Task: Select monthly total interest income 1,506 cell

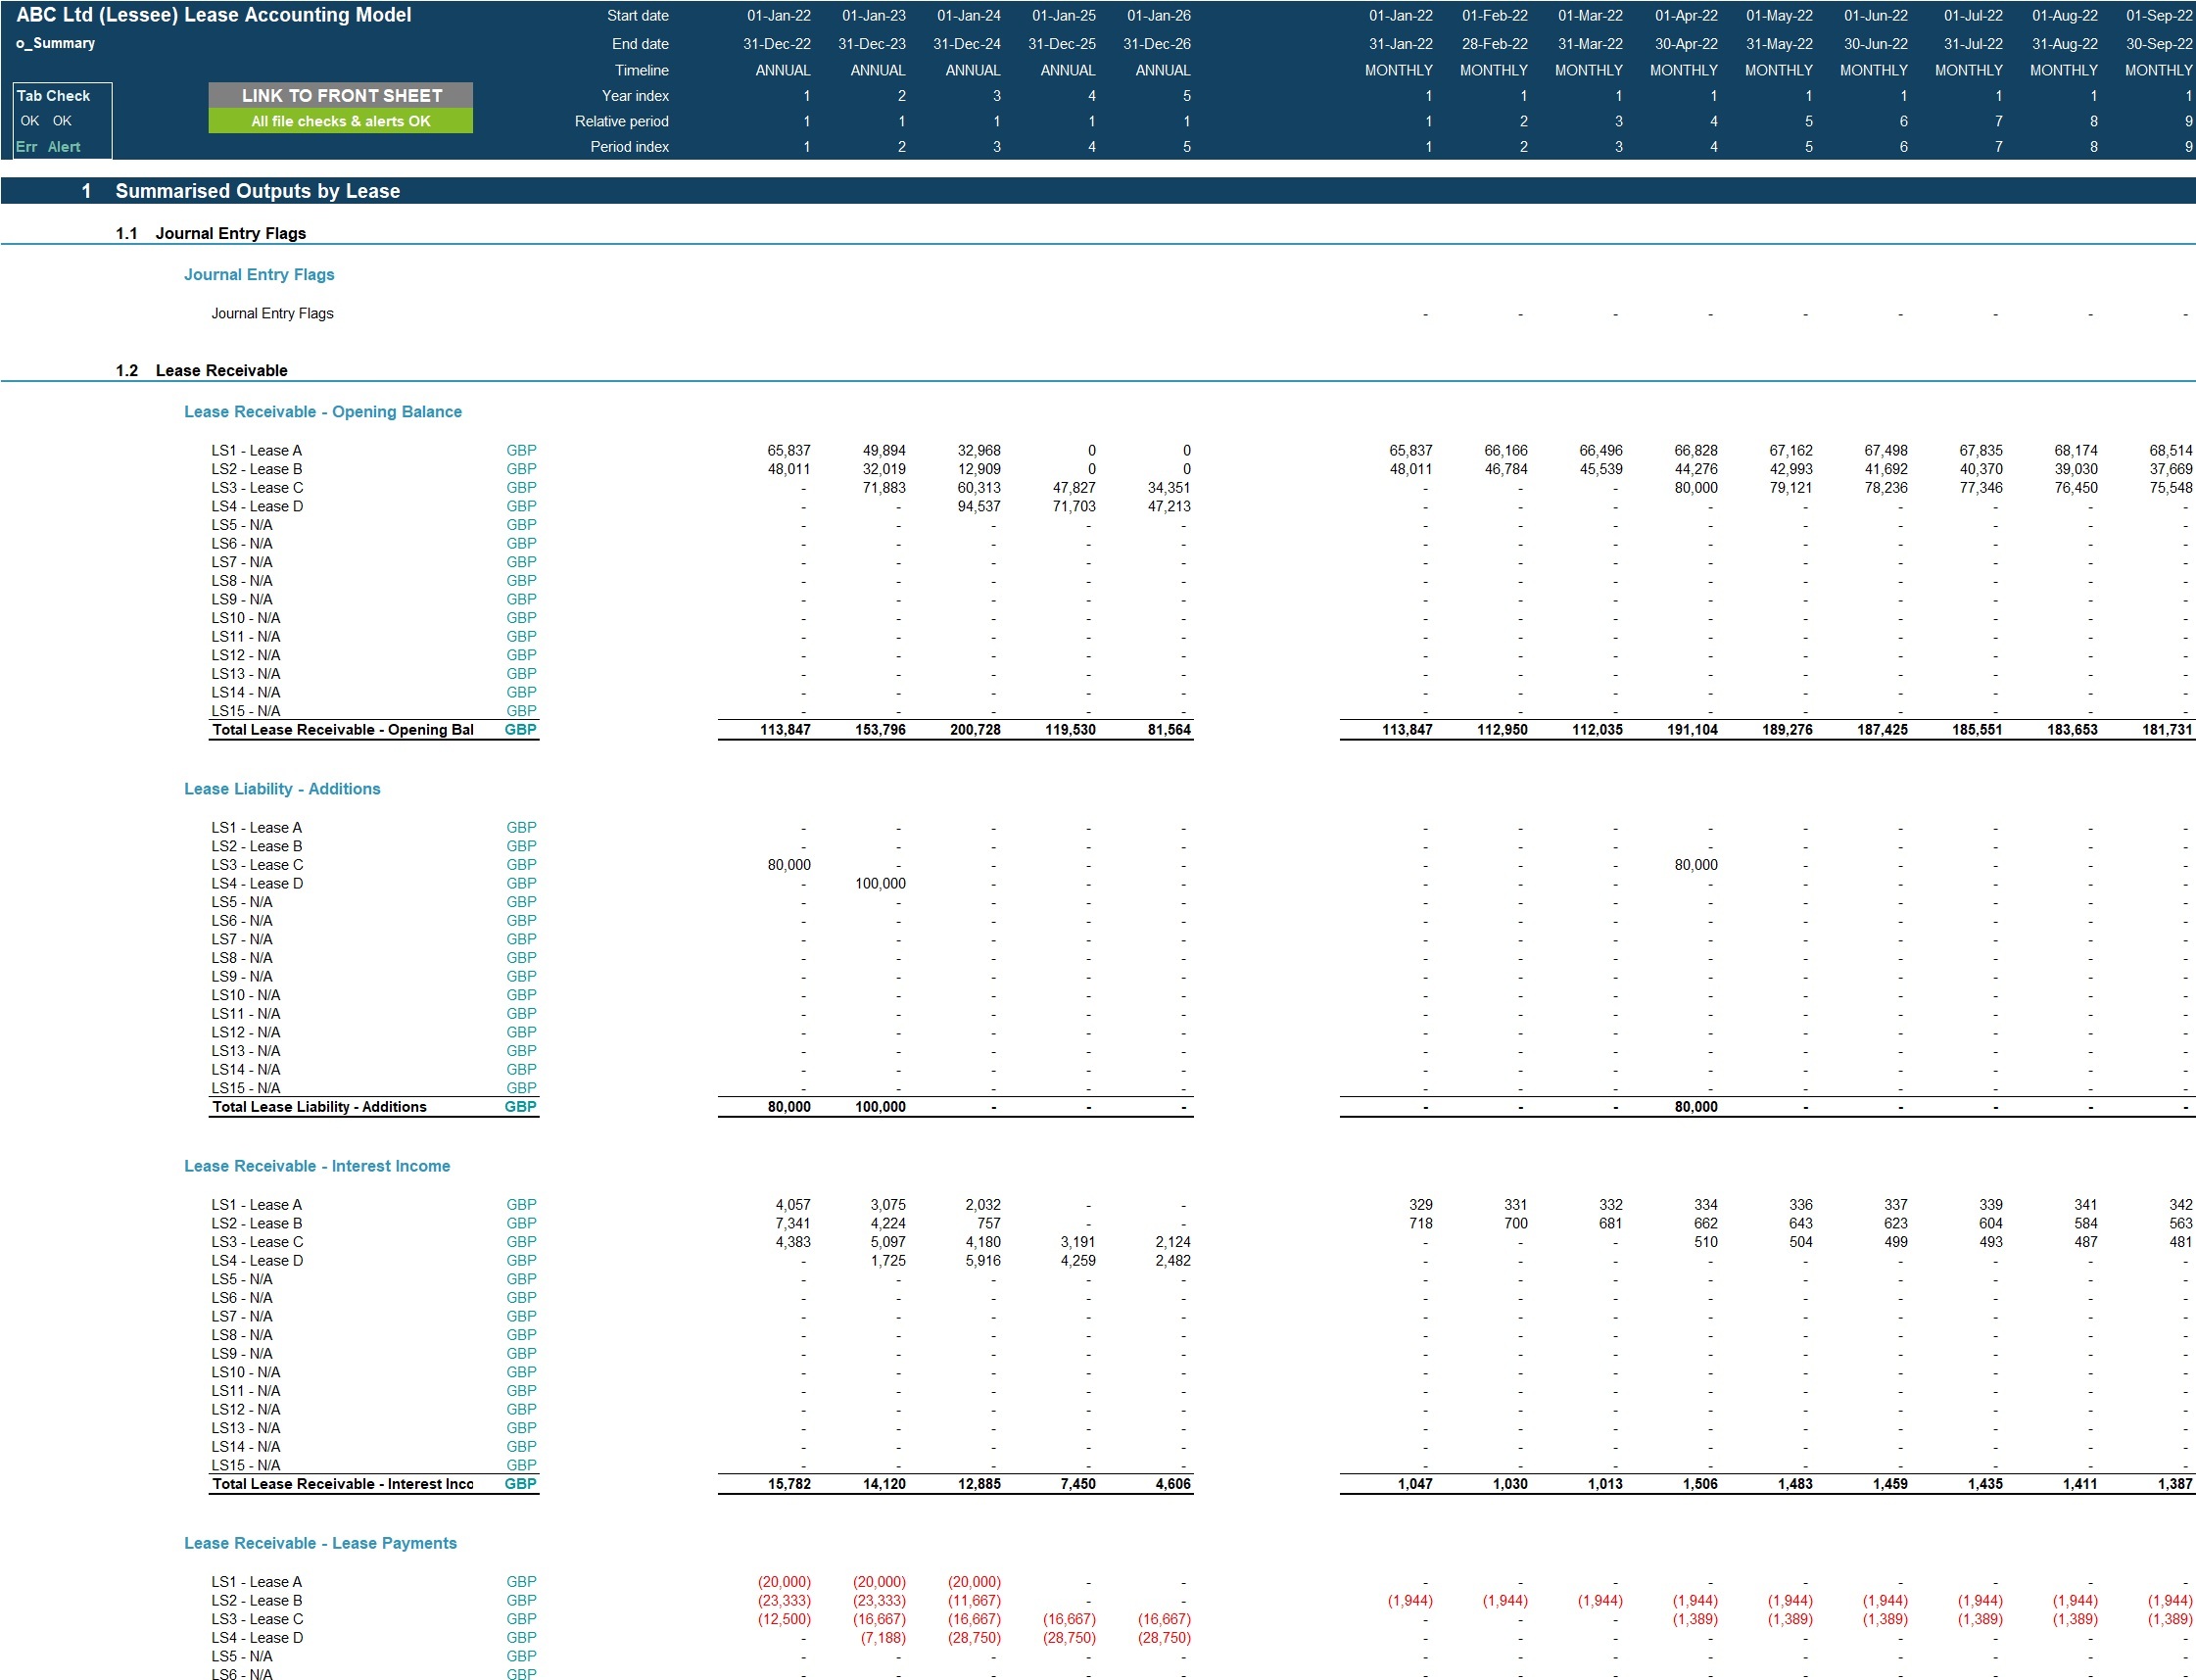Action: [x=1700, y=1483]
